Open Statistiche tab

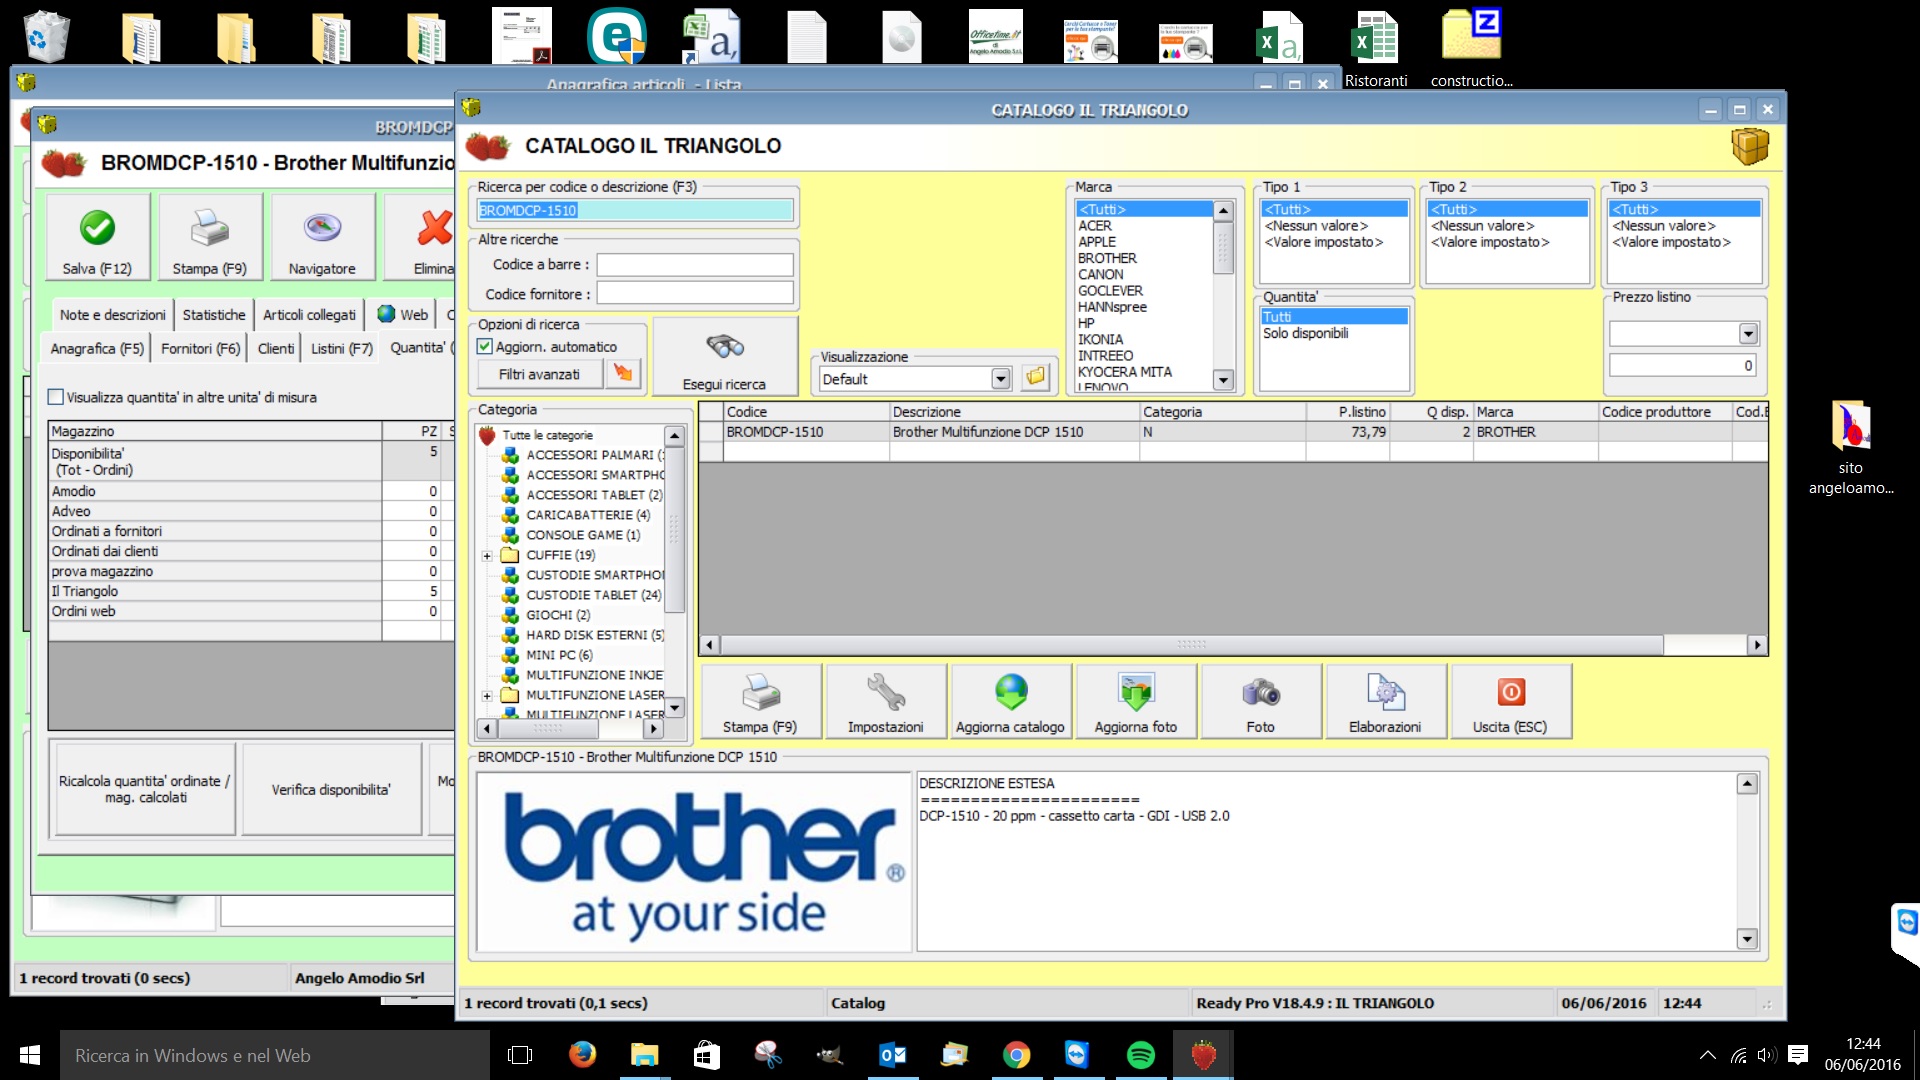[213, 314]
